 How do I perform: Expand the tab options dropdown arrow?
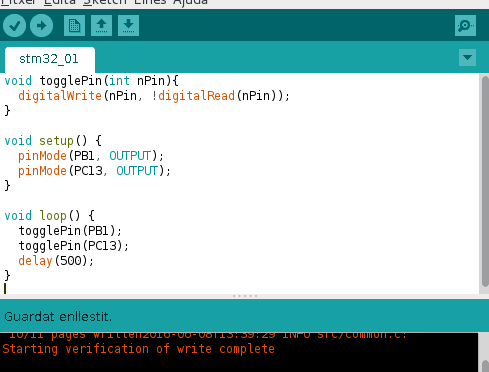[x=467, y=58]
